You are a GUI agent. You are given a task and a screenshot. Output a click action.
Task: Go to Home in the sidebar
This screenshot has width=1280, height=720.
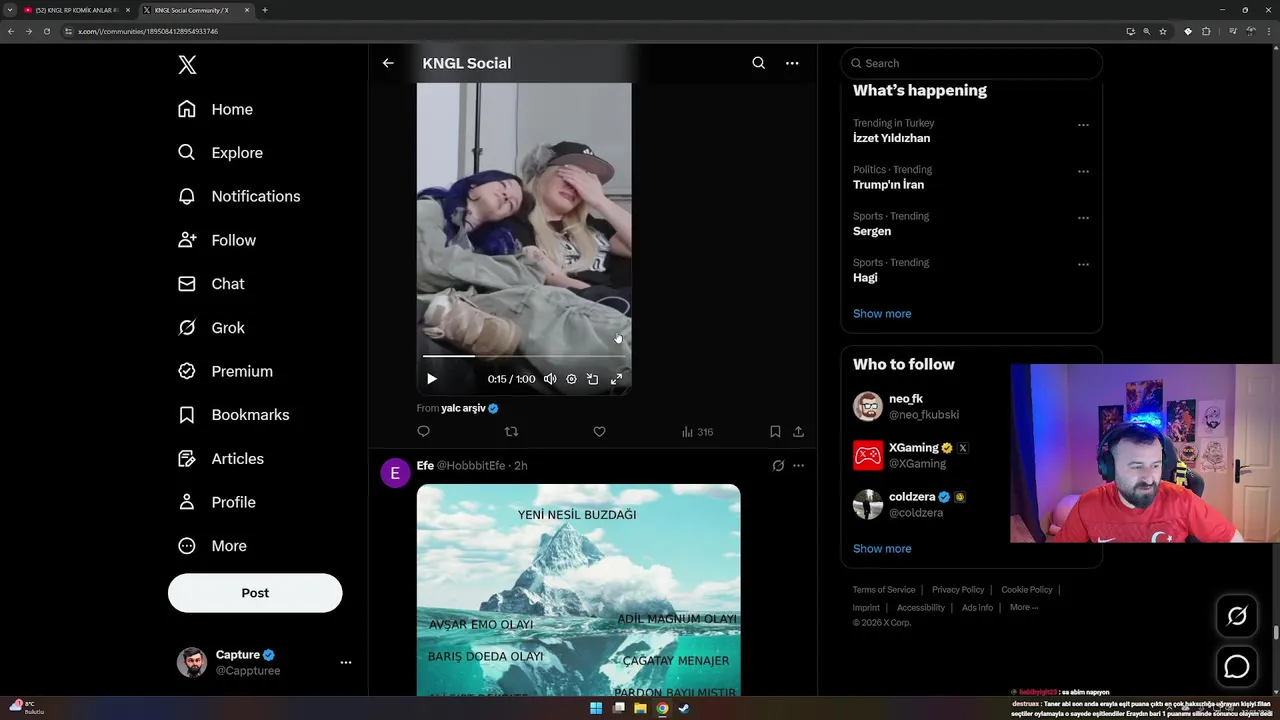coord(215,109)
